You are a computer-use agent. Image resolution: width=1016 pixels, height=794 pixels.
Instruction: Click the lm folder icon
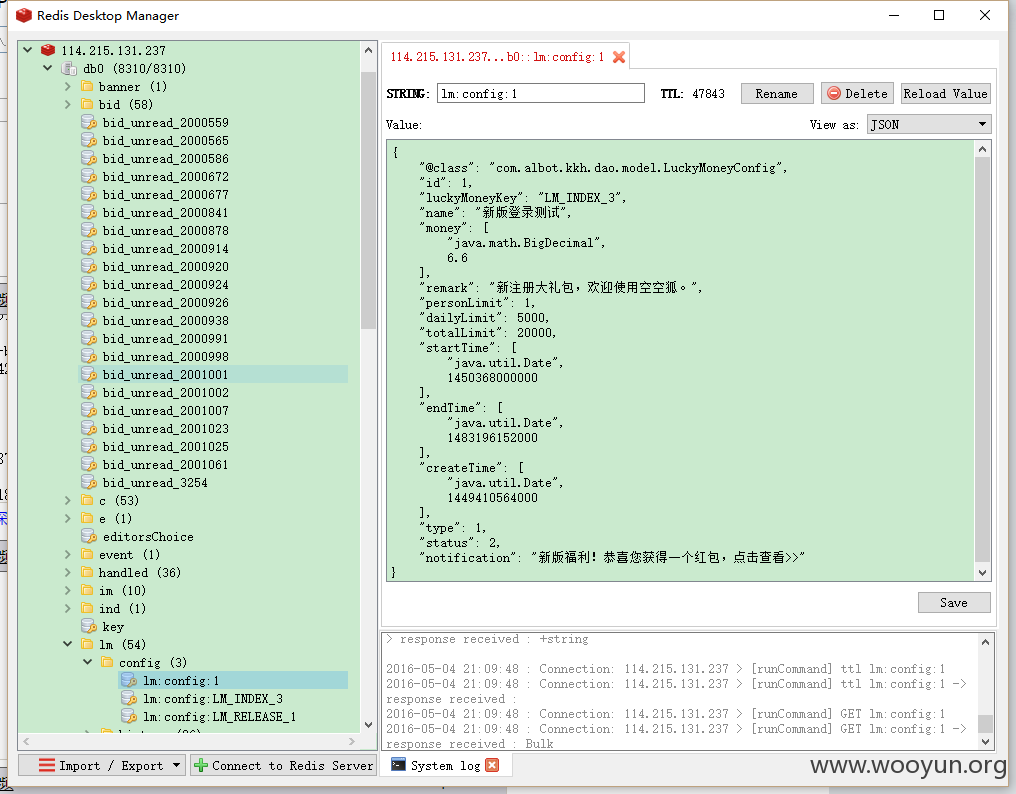(87, 644)
